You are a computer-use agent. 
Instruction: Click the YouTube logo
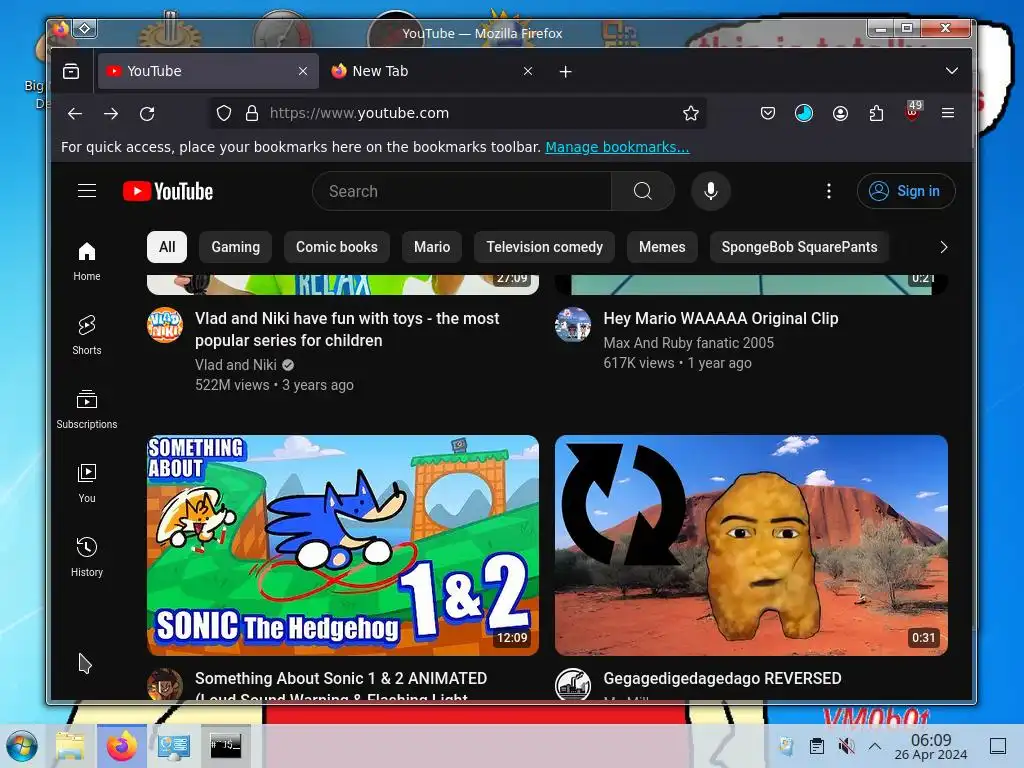point(168,191)
